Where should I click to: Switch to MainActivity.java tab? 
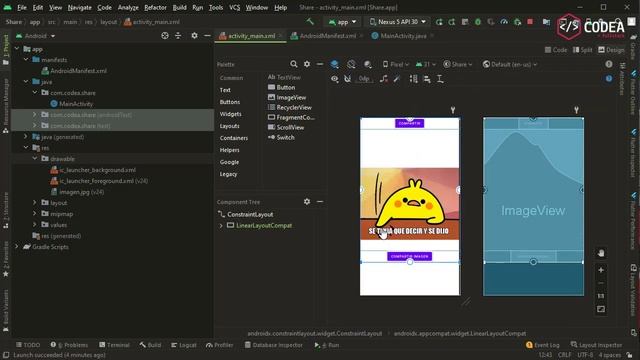403,36
